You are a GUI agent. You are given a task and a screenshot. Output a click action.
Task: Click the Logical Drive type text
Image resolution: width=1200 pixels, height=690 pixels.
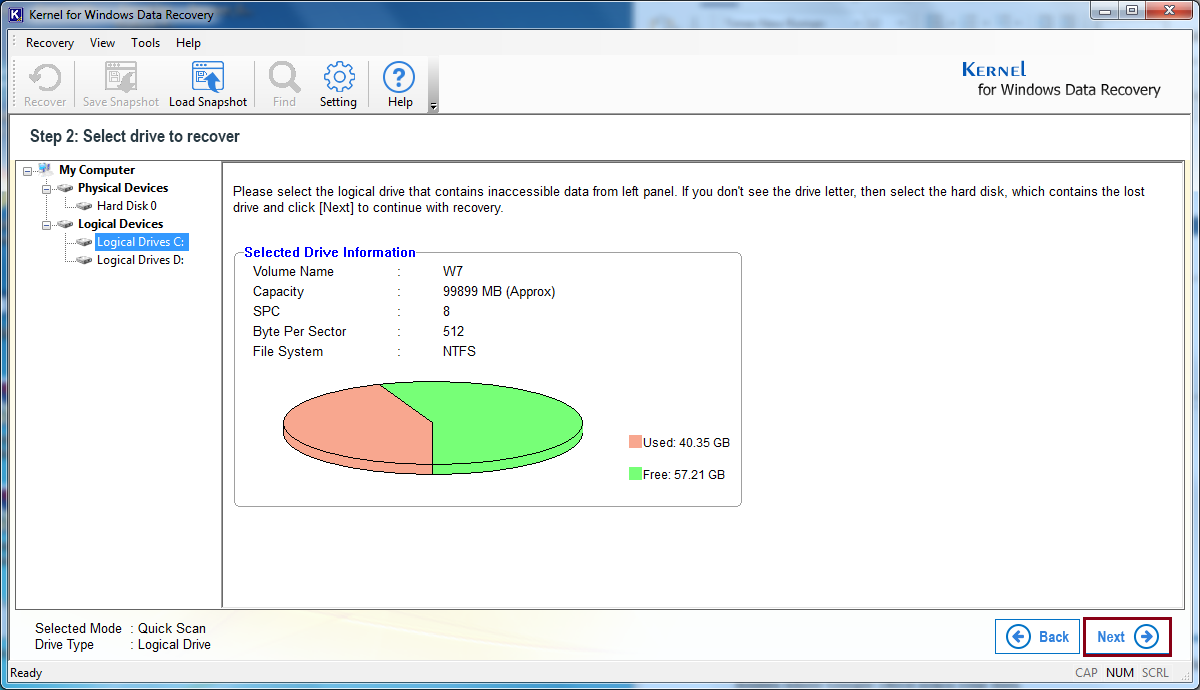(x=174, y=645)
